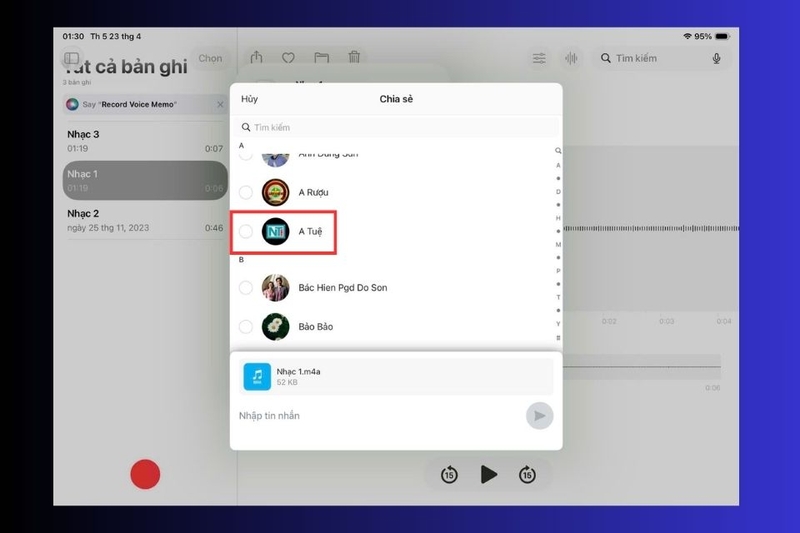Tap the Siri suggestion orb icon
The width and height of the screenshot is (800, 533).
click(x=72, y=105)
